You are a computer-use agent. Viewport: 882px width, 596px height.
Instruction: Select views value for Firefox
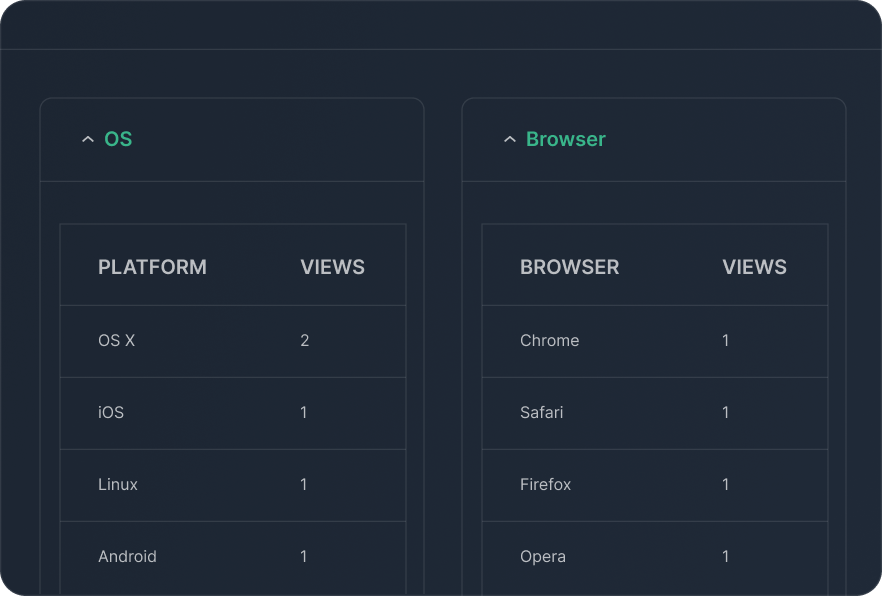click(x=726, y=484)
